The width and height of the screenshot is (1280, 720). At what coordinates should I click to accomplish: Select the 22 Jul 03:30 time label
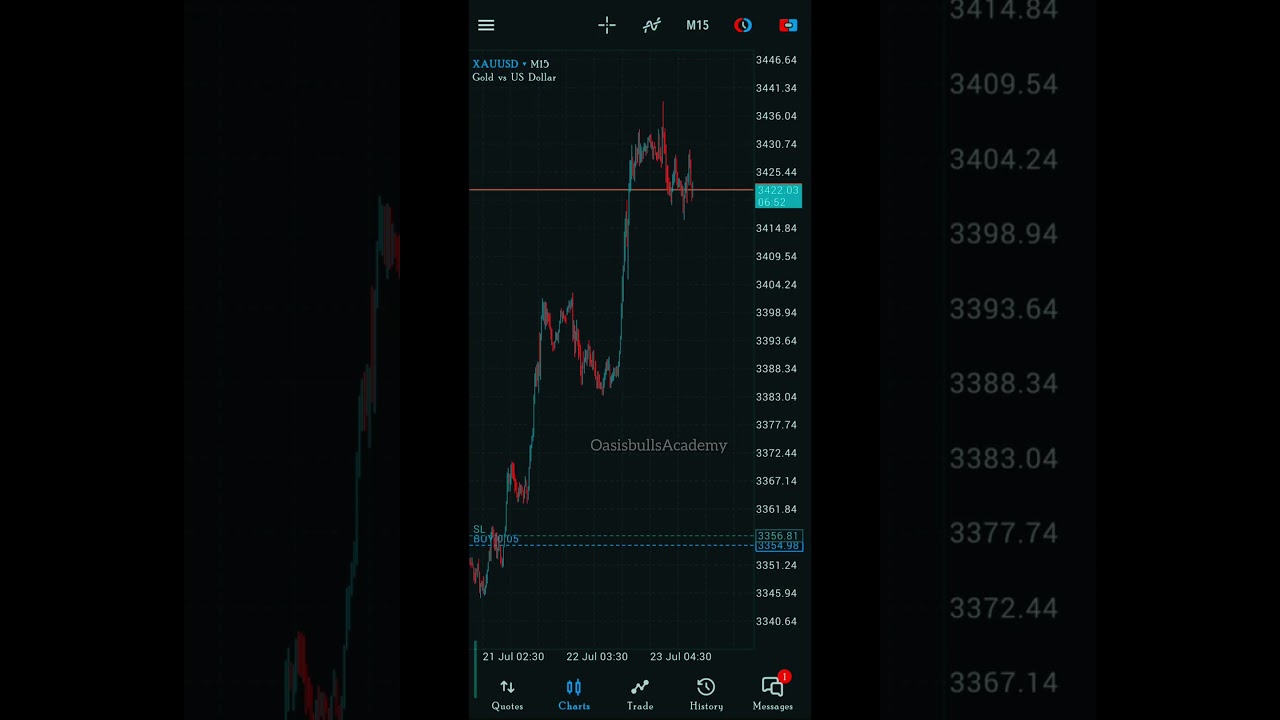tap(597, 657)
